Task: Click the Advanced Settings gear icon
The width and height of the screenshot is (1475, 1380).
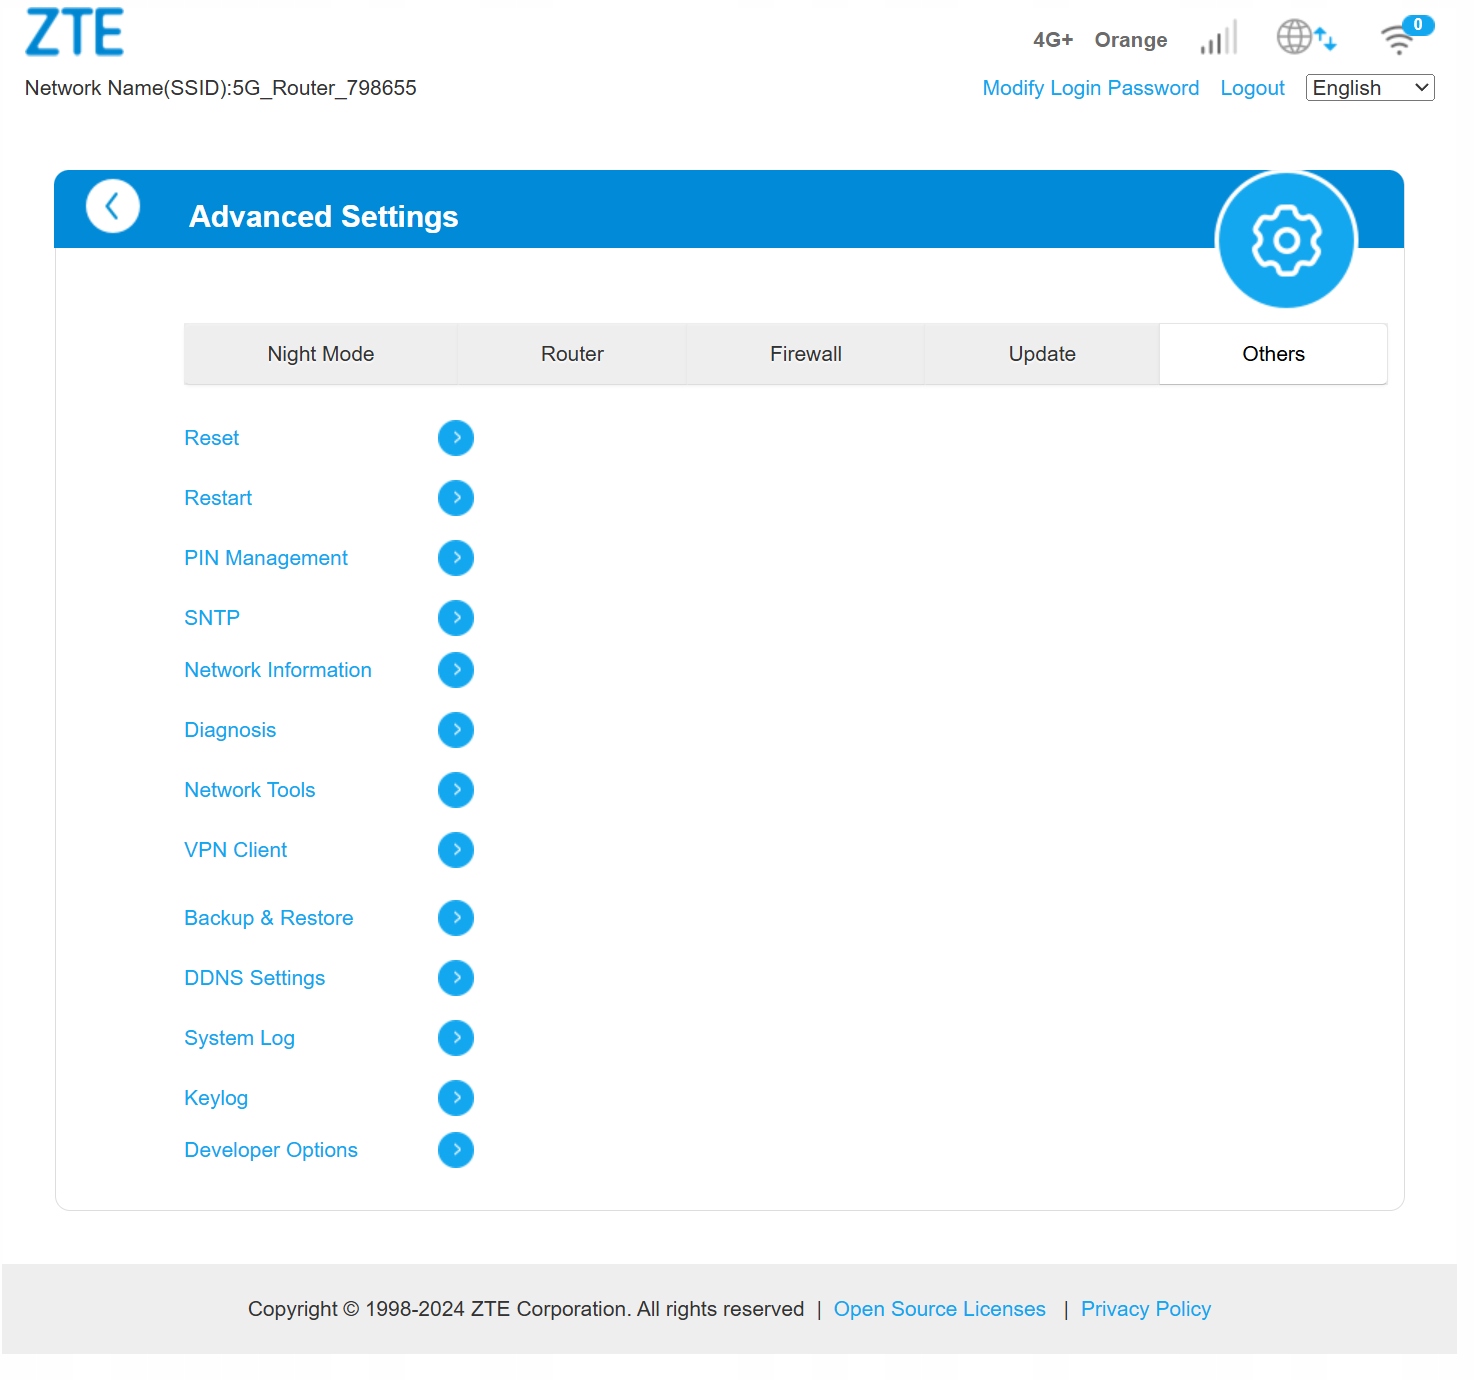Action: 1285,240
